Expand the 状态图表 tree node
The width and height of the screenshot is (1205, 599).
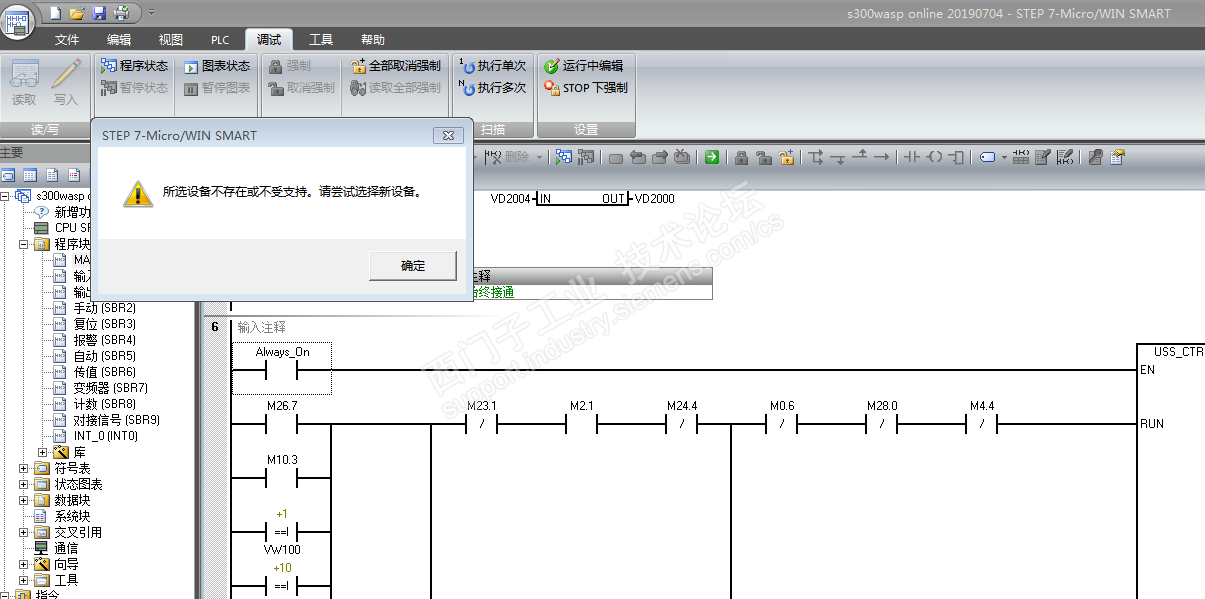[24, 484]
